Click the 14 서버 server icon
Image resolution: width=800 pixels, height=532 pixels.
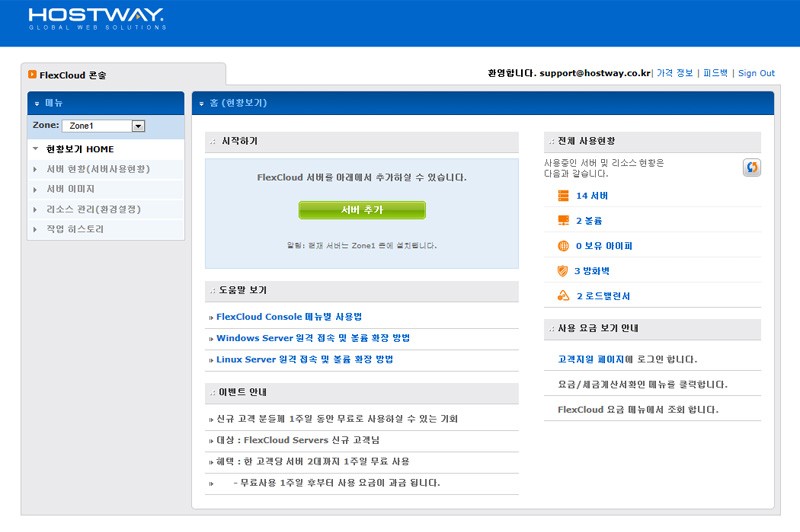563,195
